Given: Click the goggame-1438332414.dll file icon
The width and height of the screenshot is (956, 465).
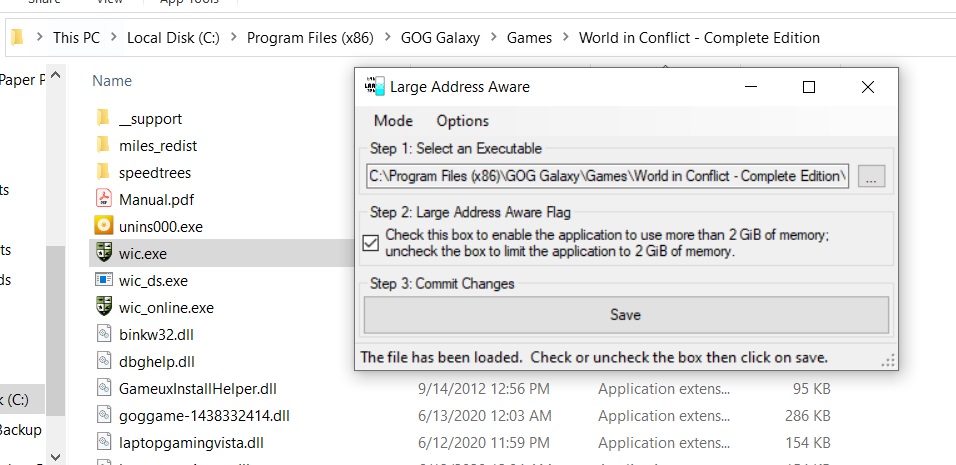Looking at the screenshot, I should [104, 415].
